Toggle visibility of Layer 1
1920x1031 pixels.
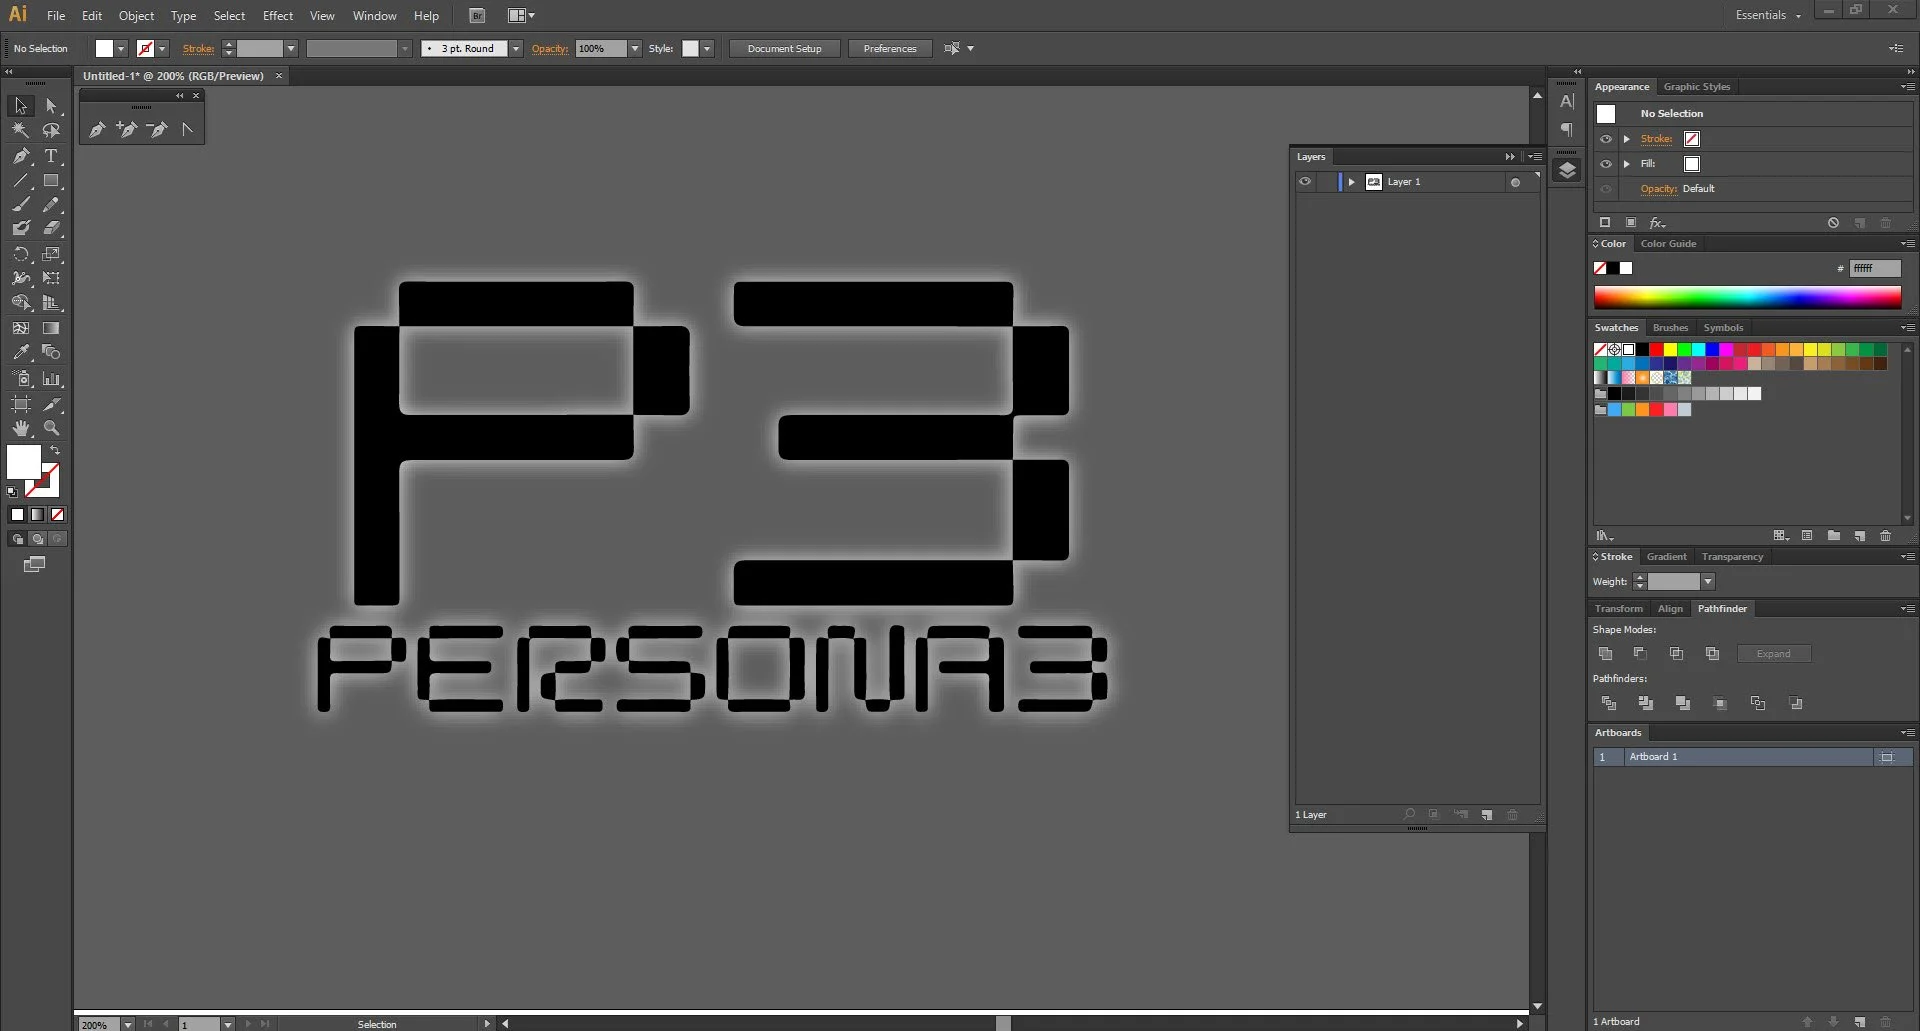click(1305, 182)
